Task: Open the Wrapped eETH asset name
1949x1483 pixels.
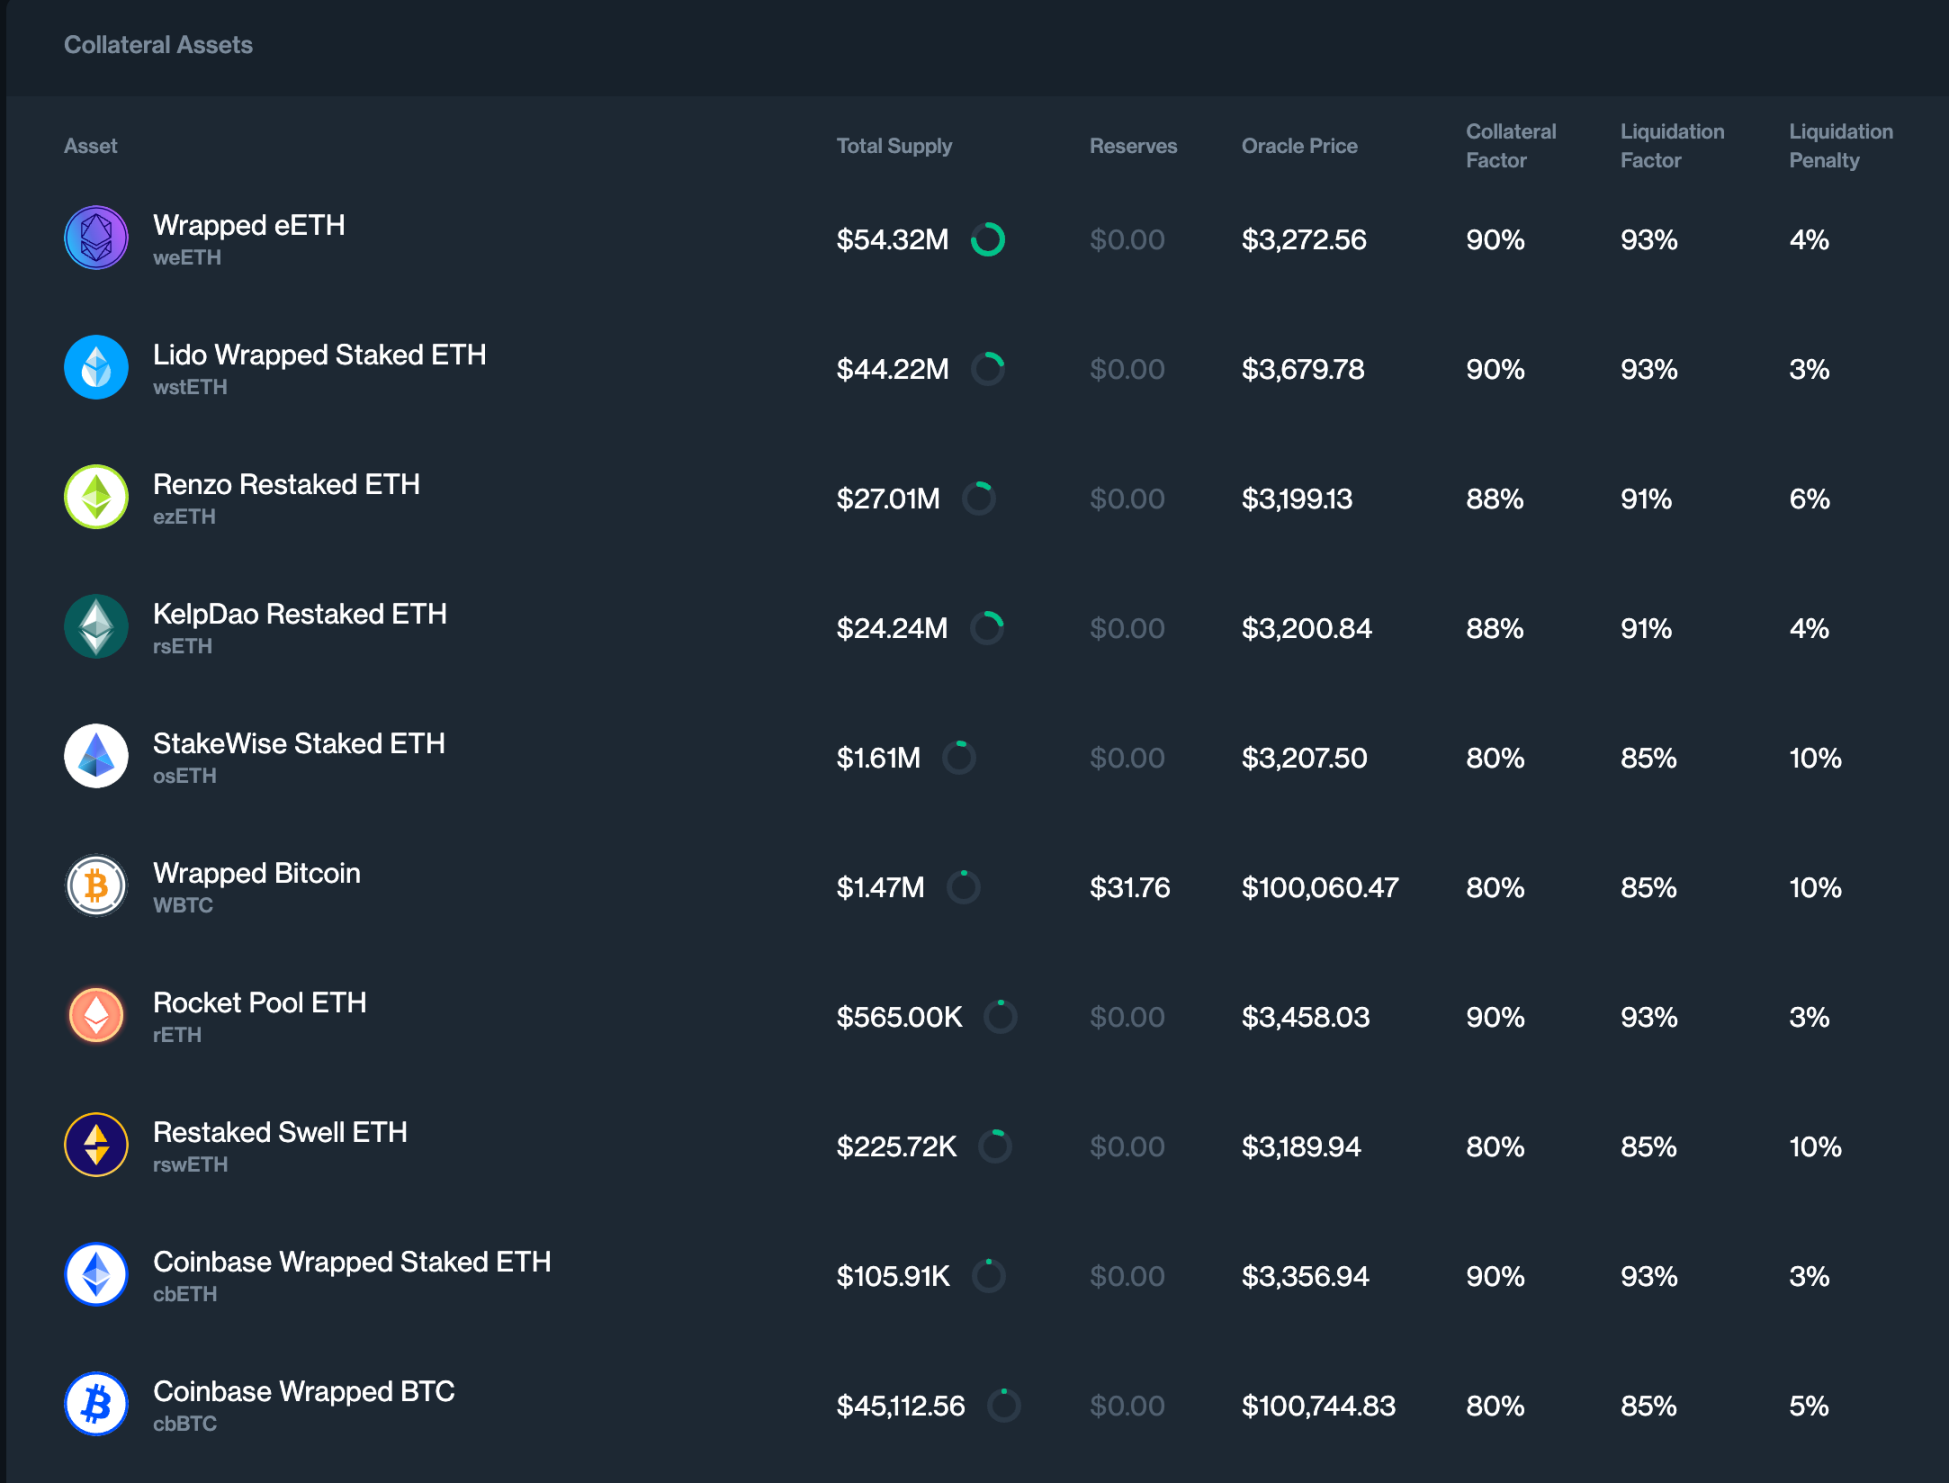Action: [249, 225]
